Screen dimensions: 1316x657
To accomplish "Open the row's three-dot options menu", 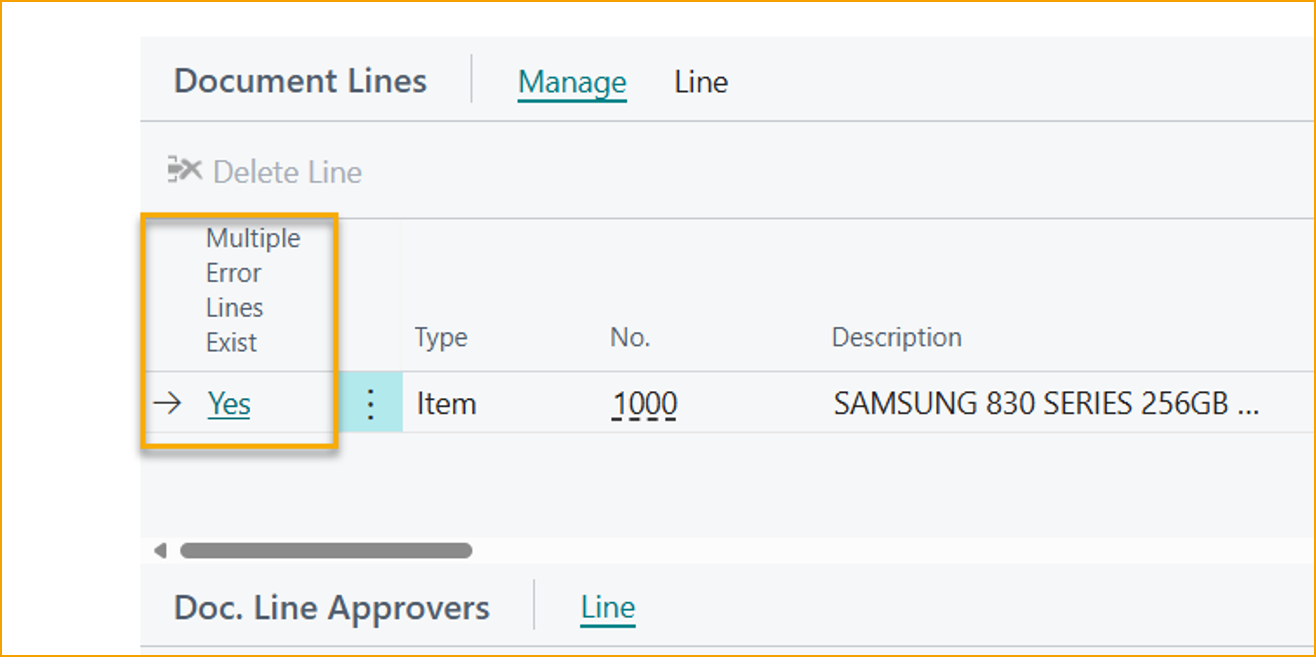I will coord(371,404).
